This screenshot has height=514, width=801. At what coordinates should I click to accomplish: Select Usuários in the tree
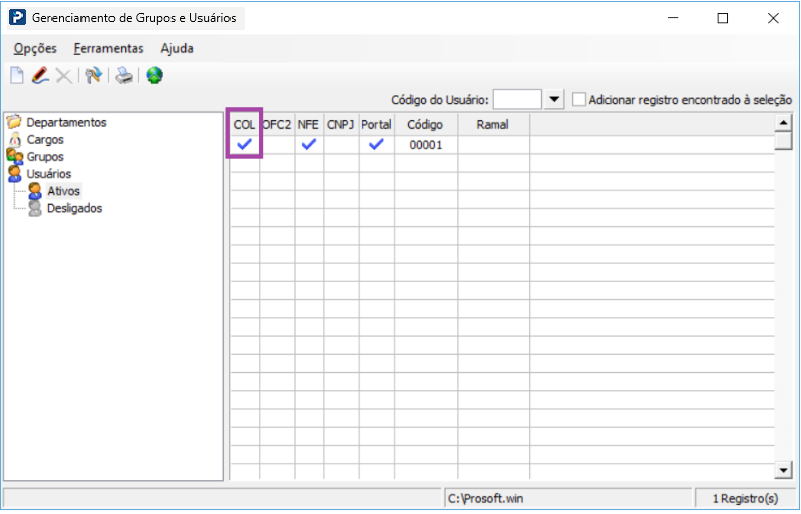[49, 174]
